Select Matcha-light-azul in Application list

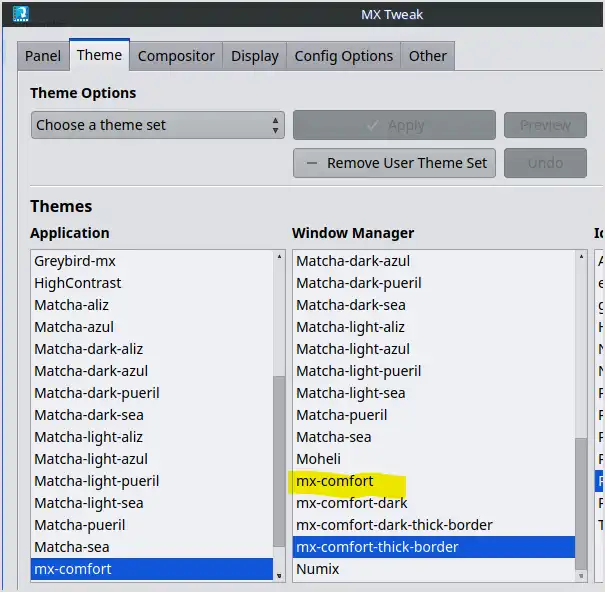tap(152, 459)
